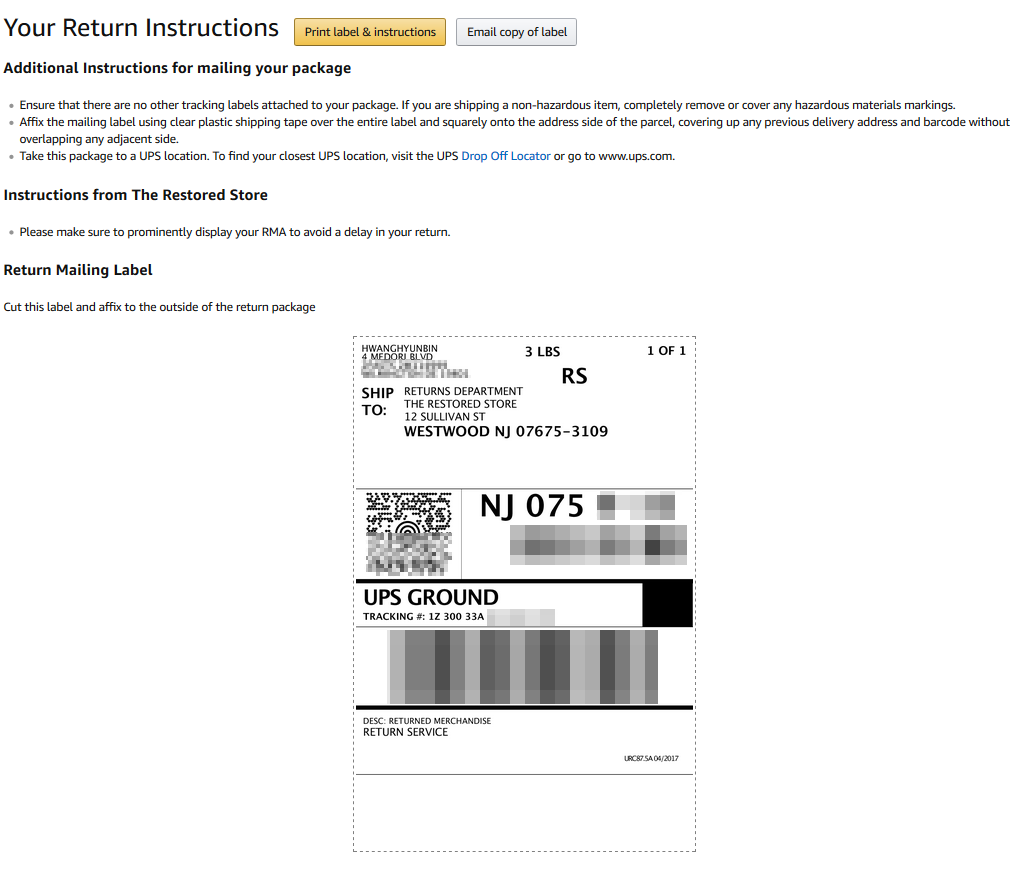1027x872 pixels.
Task: Select WESTWOOD NJ 07675-3109 address line
Action: point(506,432)
